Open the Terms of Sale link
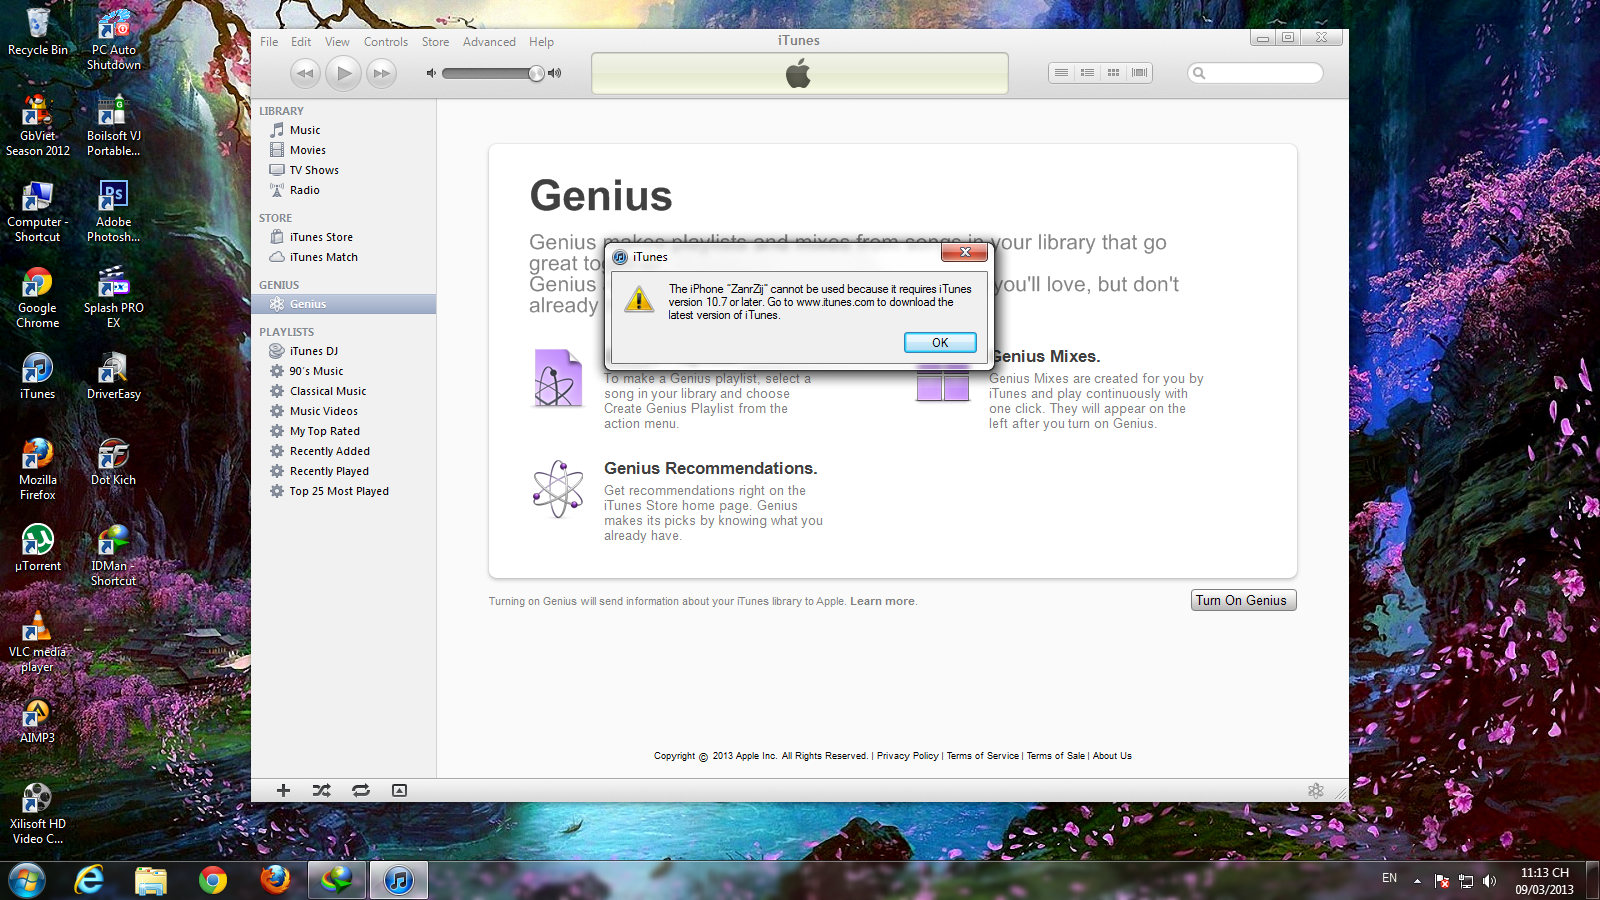 click(1055, 756)
